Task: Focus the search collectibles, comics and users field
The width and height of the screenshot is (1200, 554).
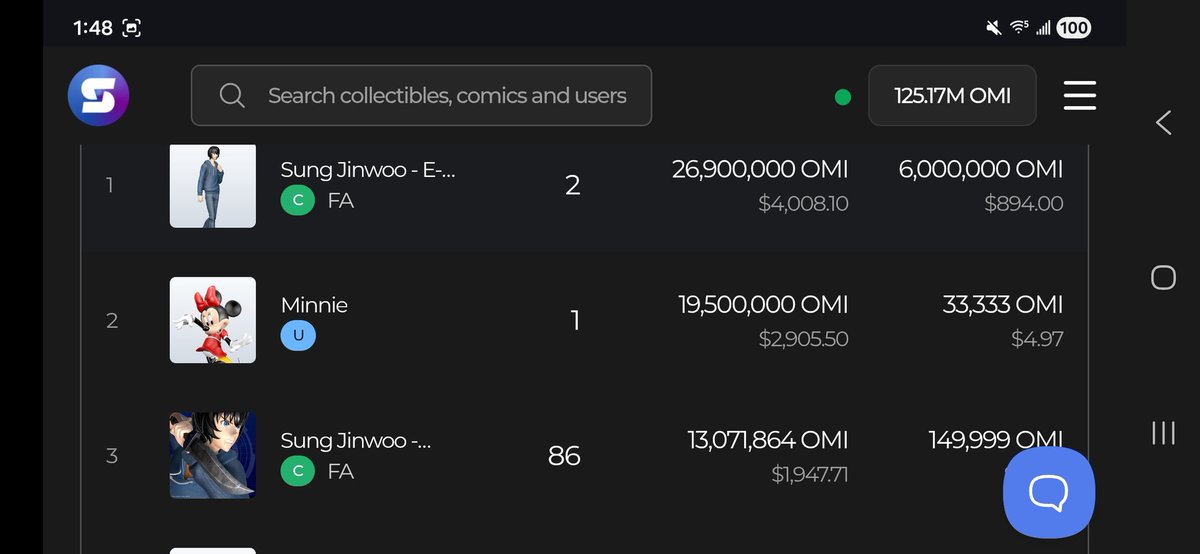Action: [421, 96]
